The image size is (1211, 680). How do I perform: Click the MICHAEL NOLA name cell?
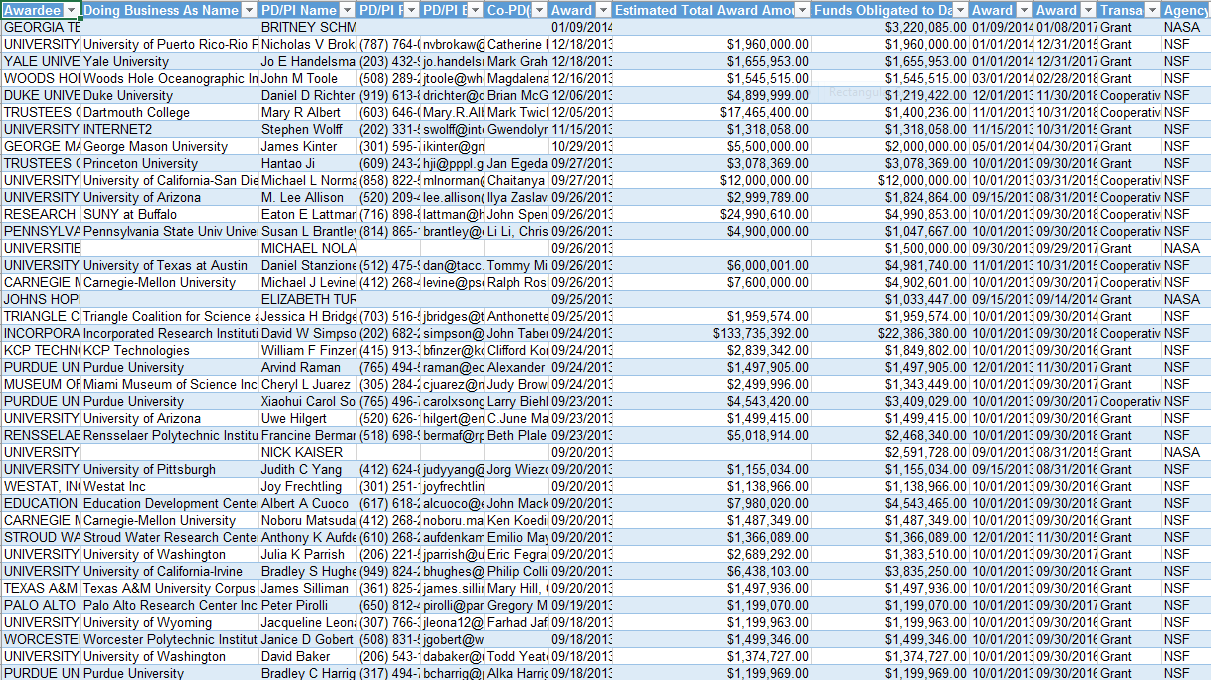pyautogui.click(x=306, y=248)
